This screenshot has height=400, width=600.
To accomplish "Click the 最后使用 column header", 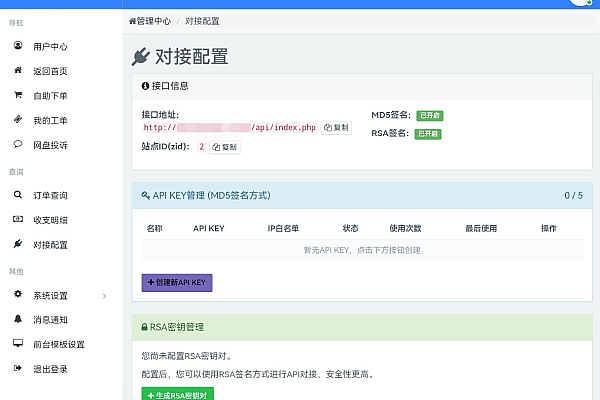I will [481, 229].
